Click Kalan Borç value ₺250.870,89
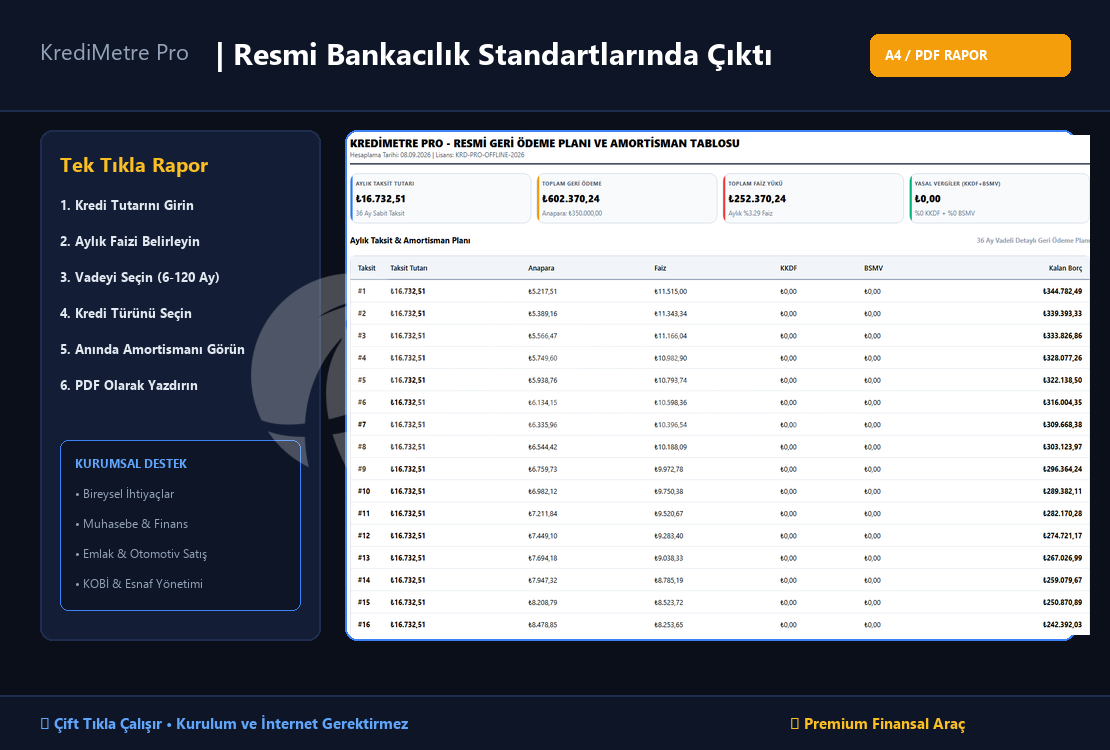1110x750 pixels. 1062,603
